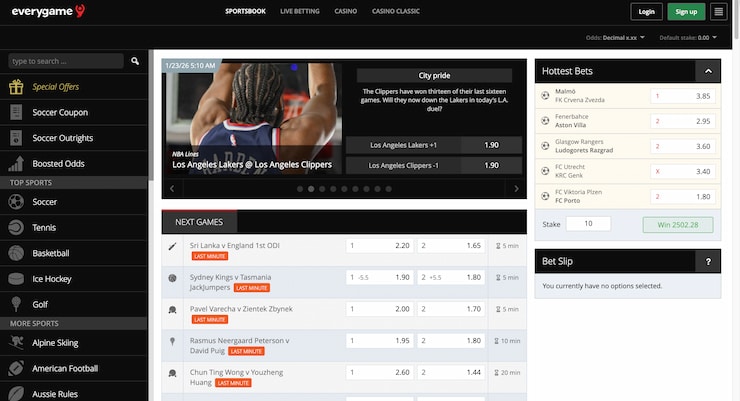This screenshot has height=401, width=740.
Task: Click the everygame logo
Action: pyautogui.click(x=48, y=11)
